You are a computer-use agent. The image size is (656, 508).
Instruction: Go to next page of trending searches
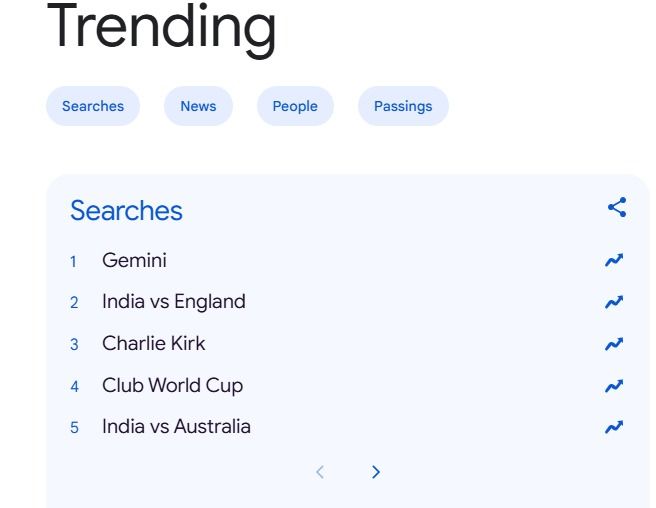[376, 472]
